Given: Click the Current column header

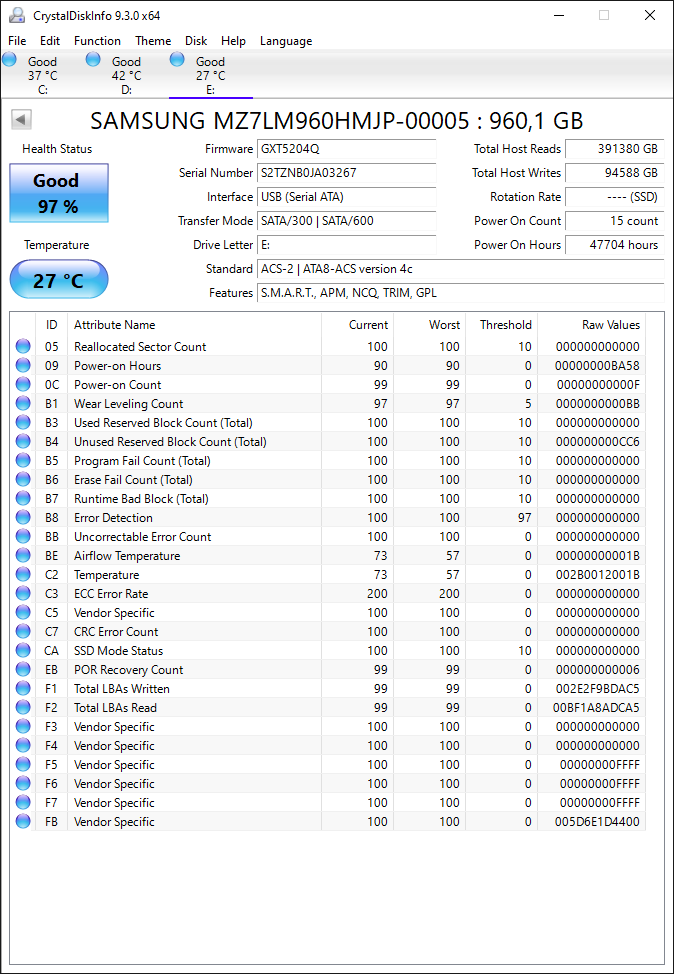Looking at the screenshot, I should (x=357, y=325).
